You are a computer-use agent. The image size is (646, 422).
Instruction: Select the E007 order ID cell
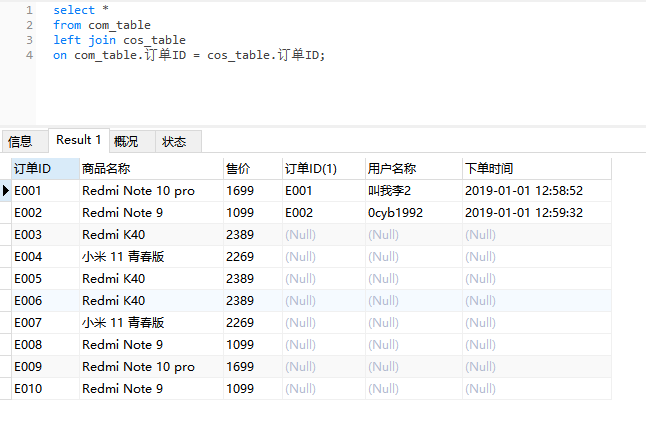click(45, 323)
